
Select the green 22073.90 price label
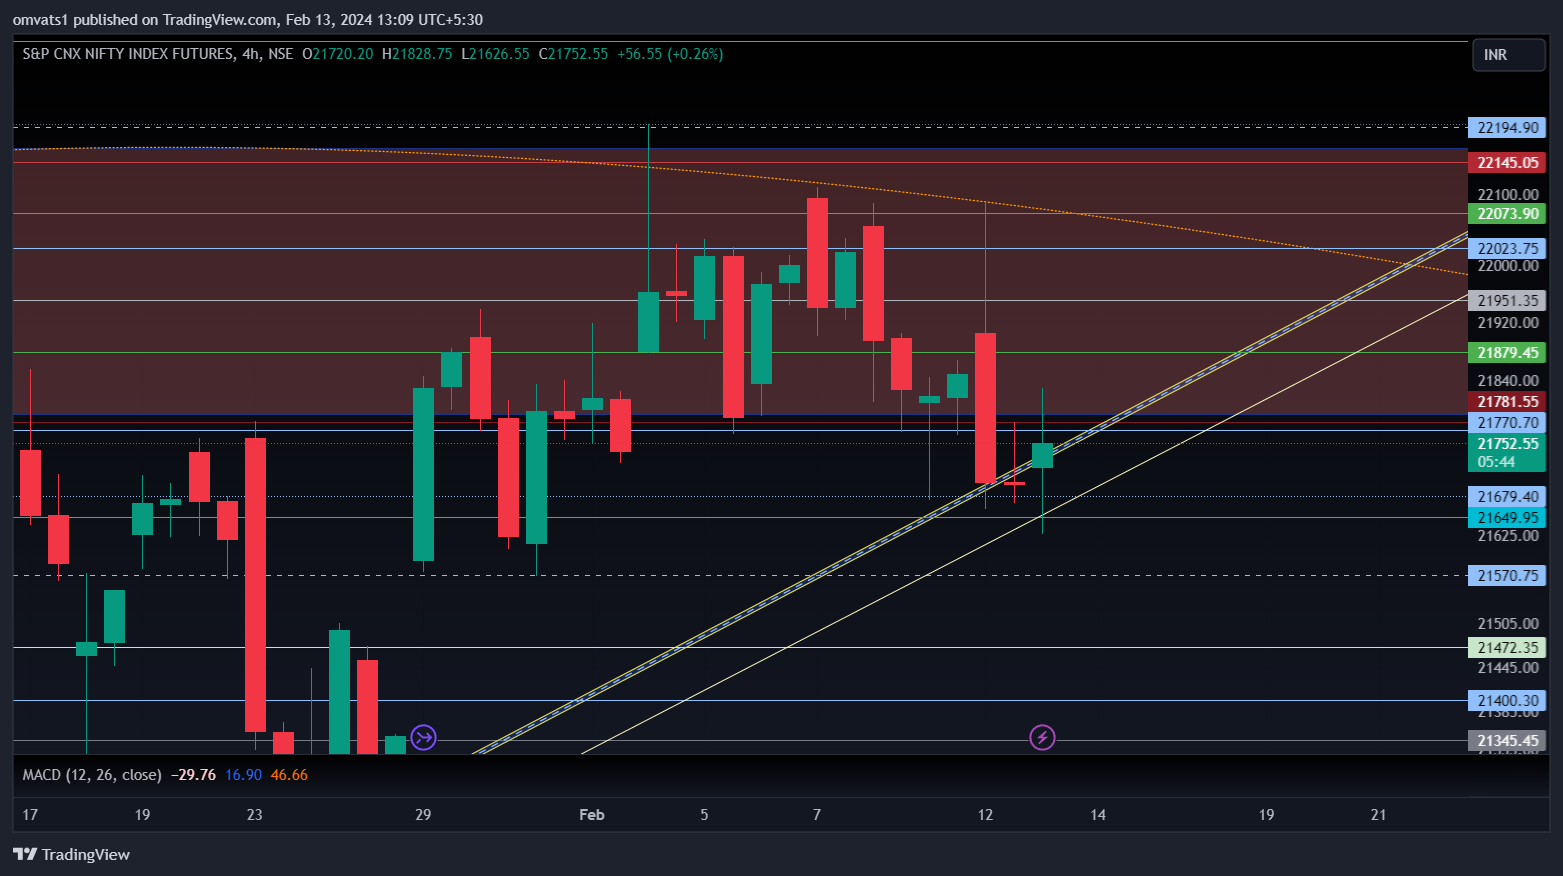click(x=1507, y=214)
